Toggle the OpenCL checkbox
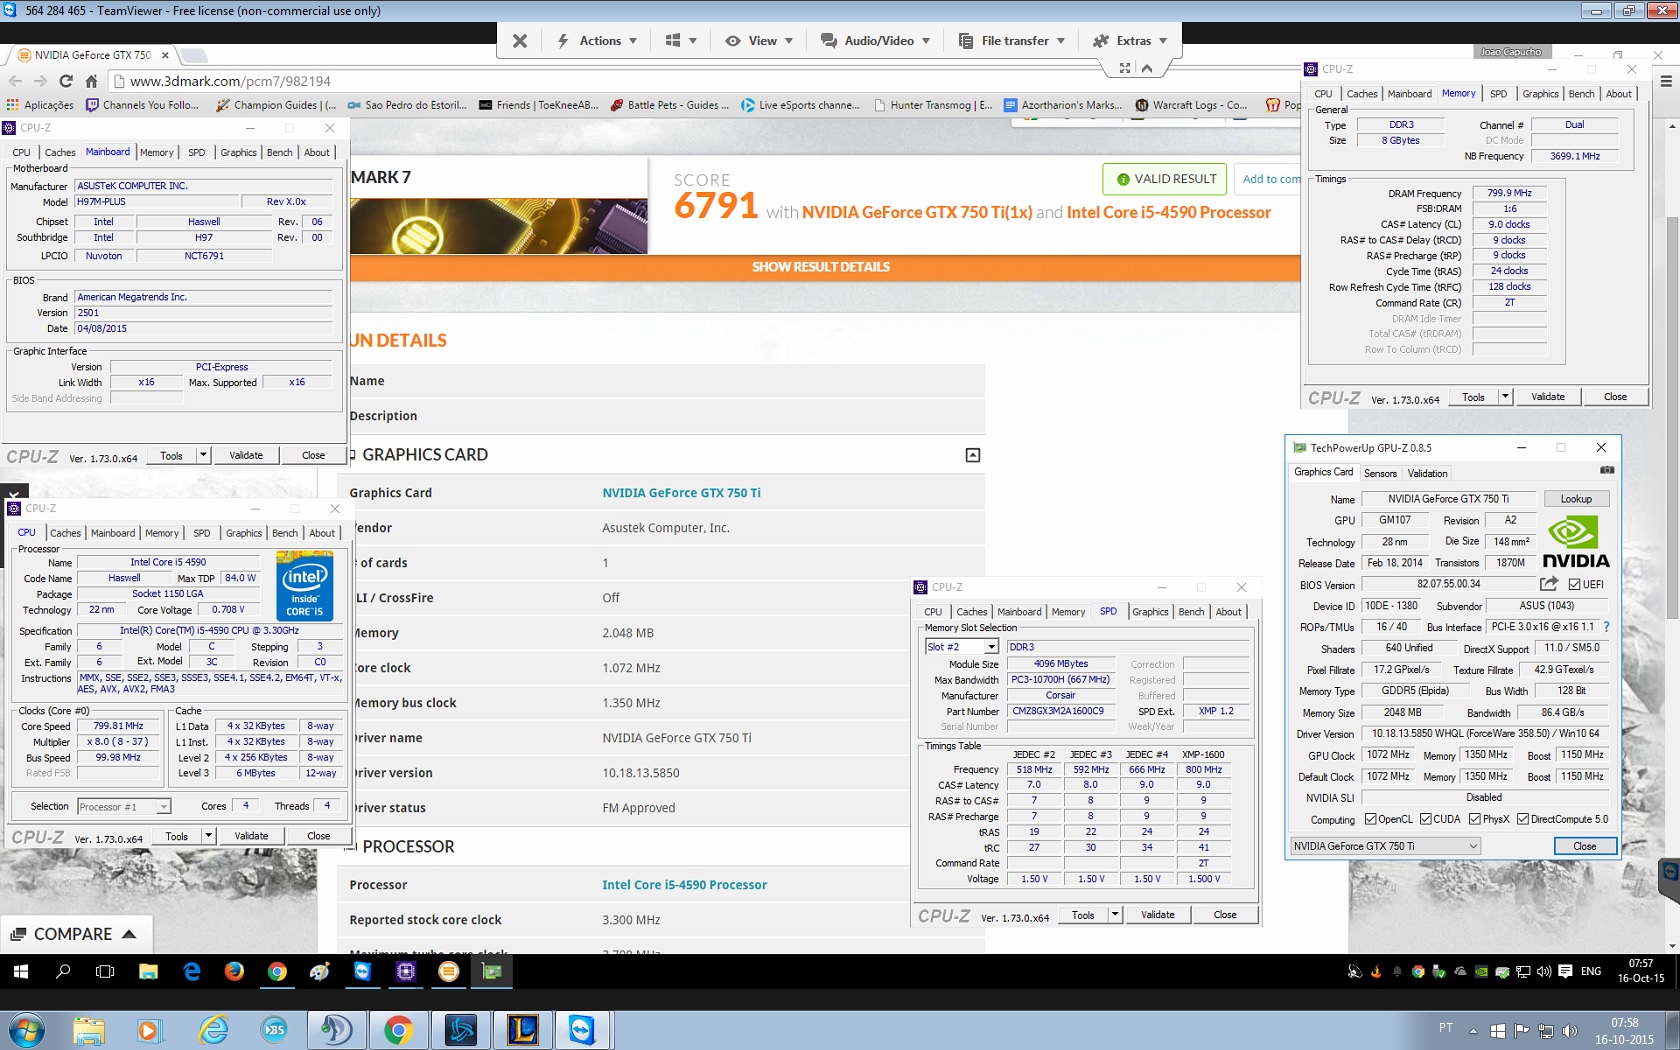This screenshot has height=1050, width=1680. pos(1370,819)
